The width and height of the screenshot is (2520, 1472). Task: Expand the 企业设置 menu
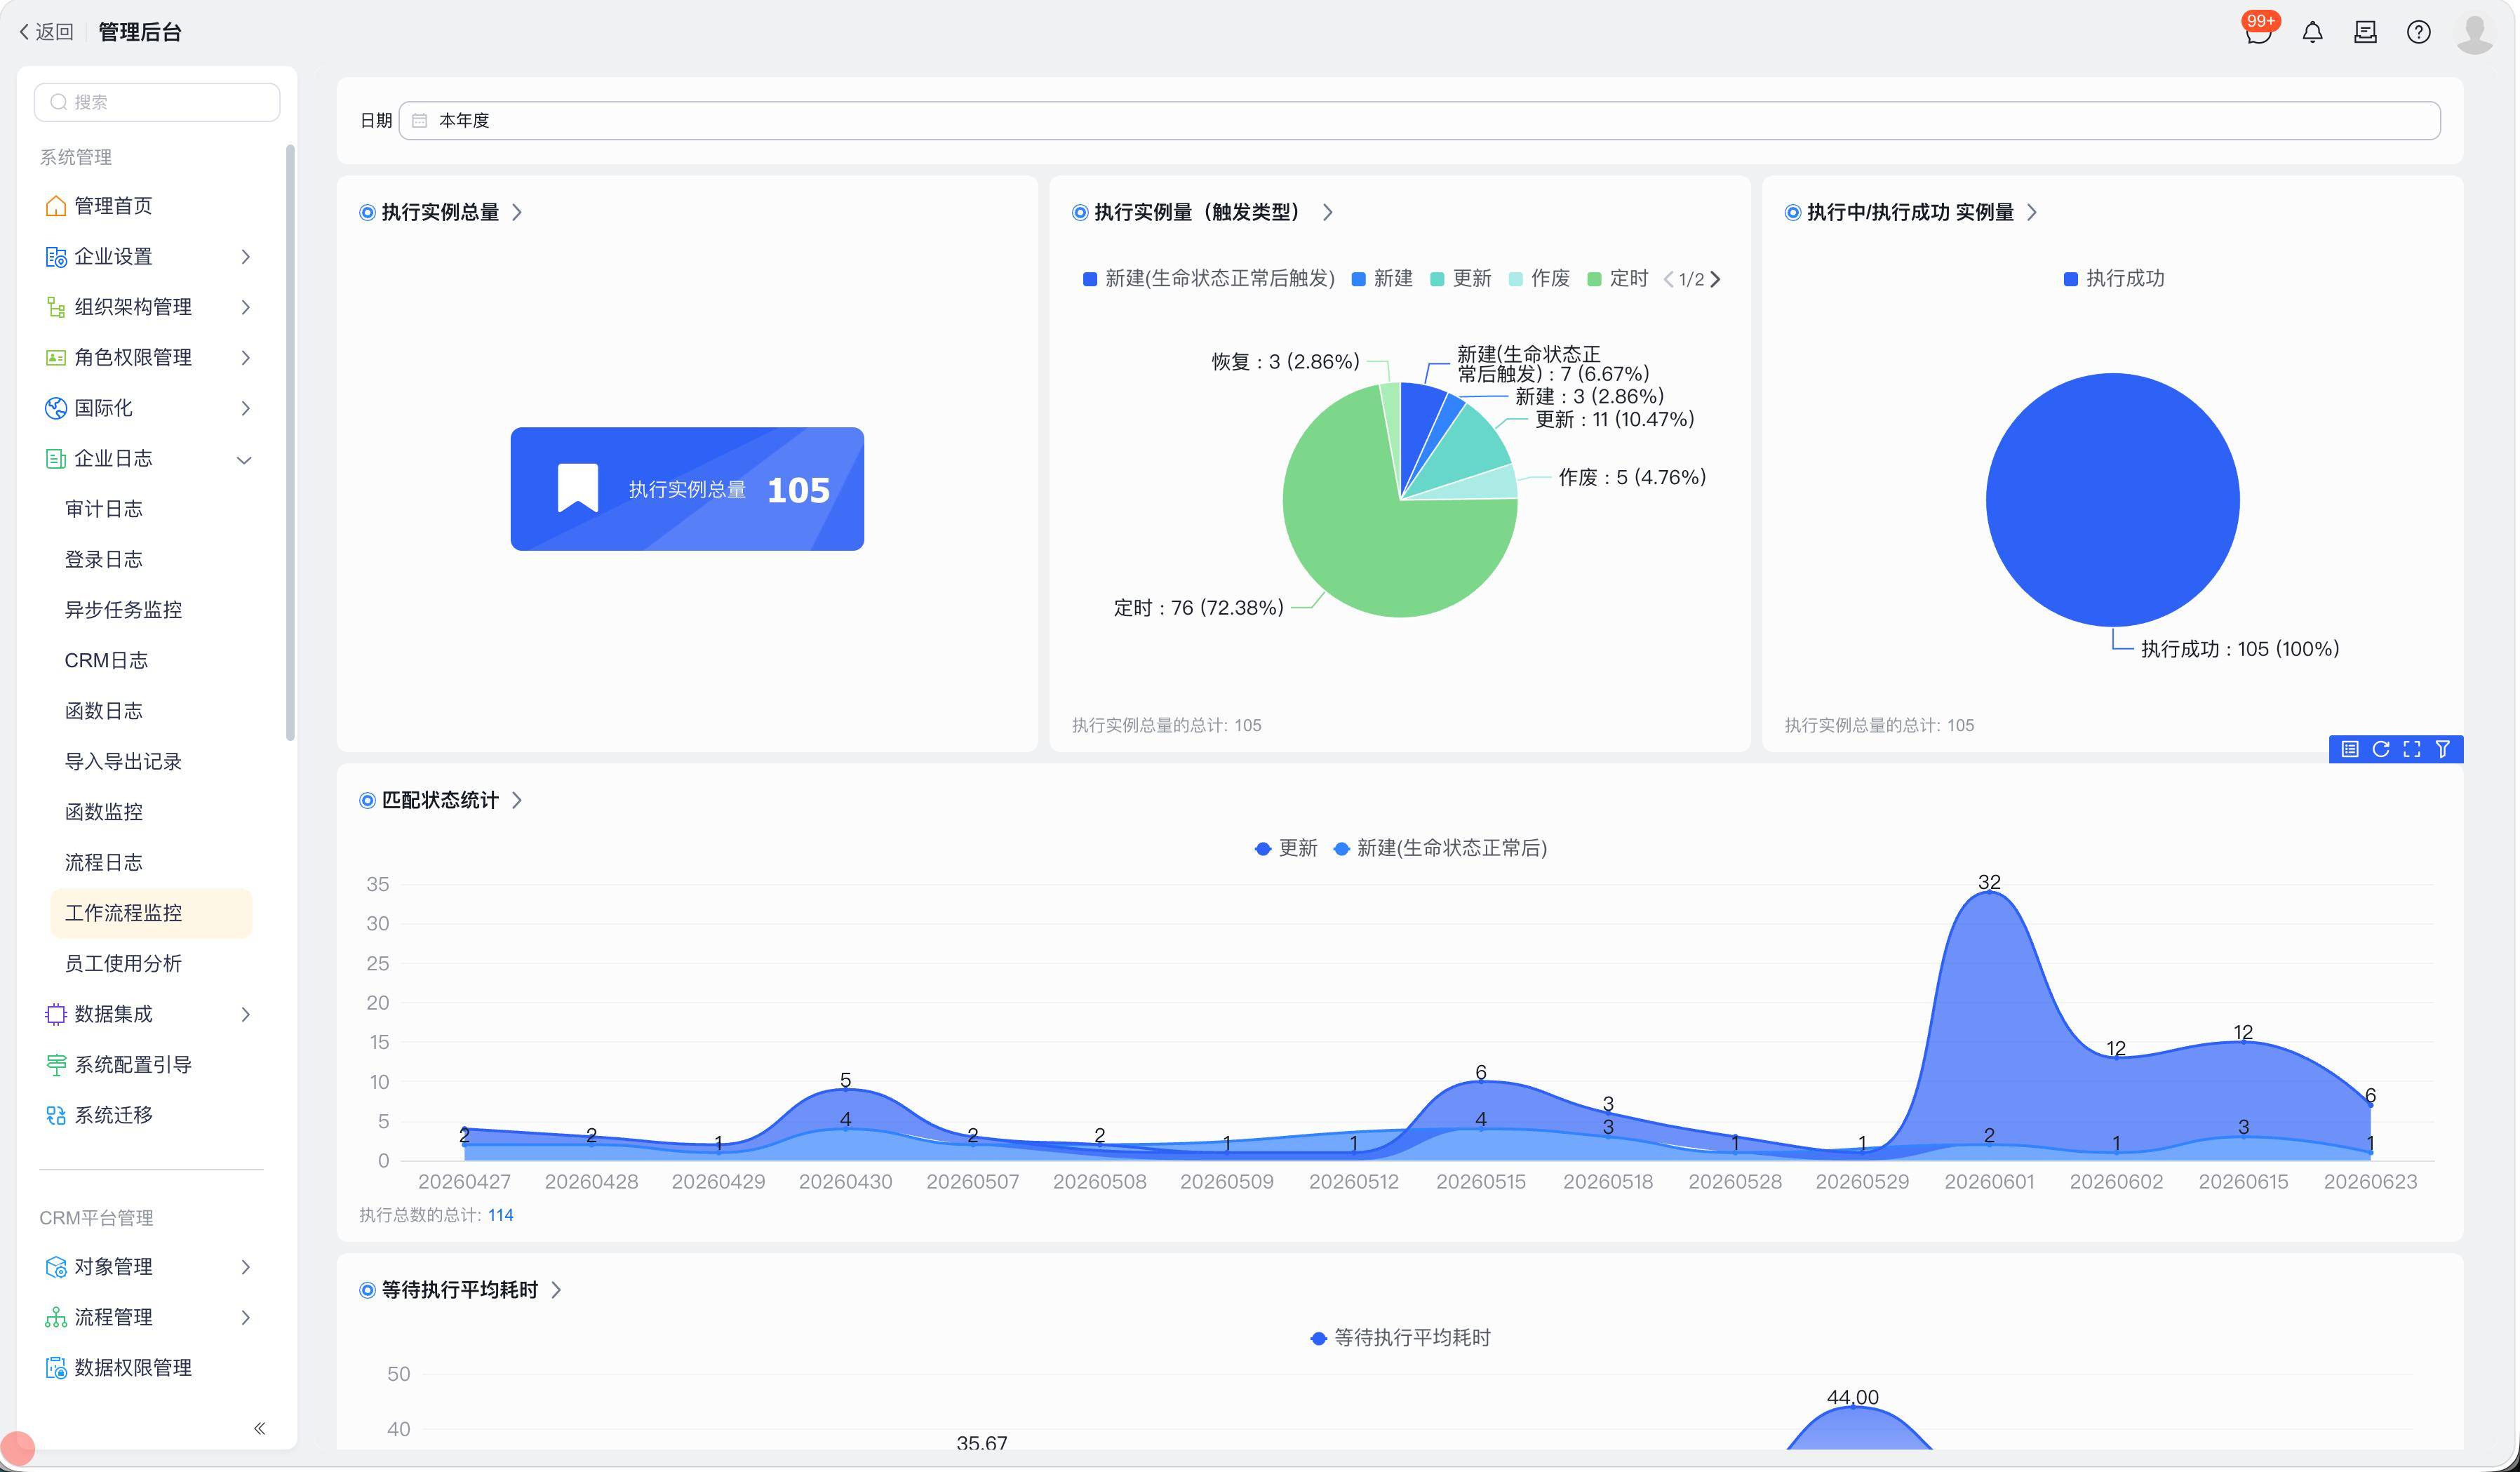pos(150,257)
